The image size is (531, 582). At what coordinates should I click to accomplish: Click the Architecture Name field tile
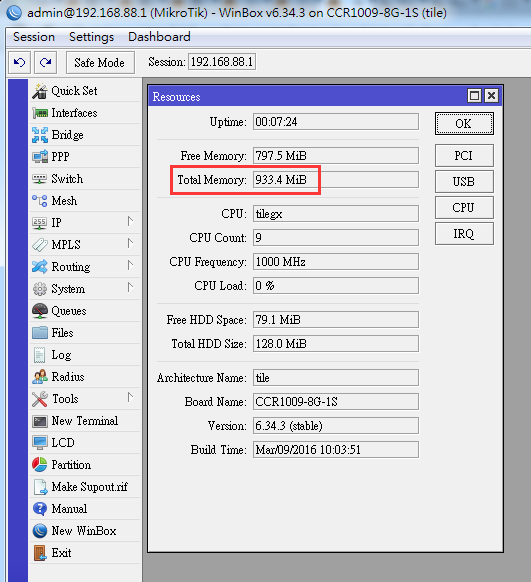336,377
